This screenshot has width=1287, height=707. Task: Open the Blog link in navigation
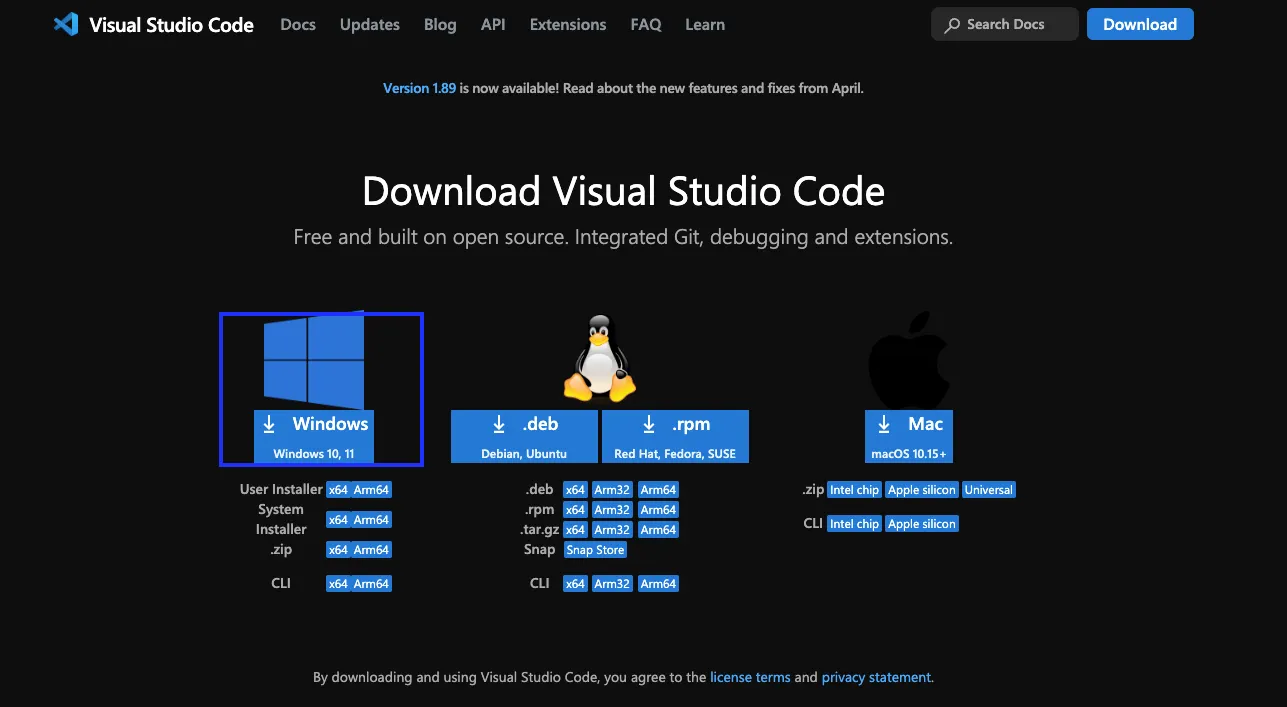tap(440, 24)
